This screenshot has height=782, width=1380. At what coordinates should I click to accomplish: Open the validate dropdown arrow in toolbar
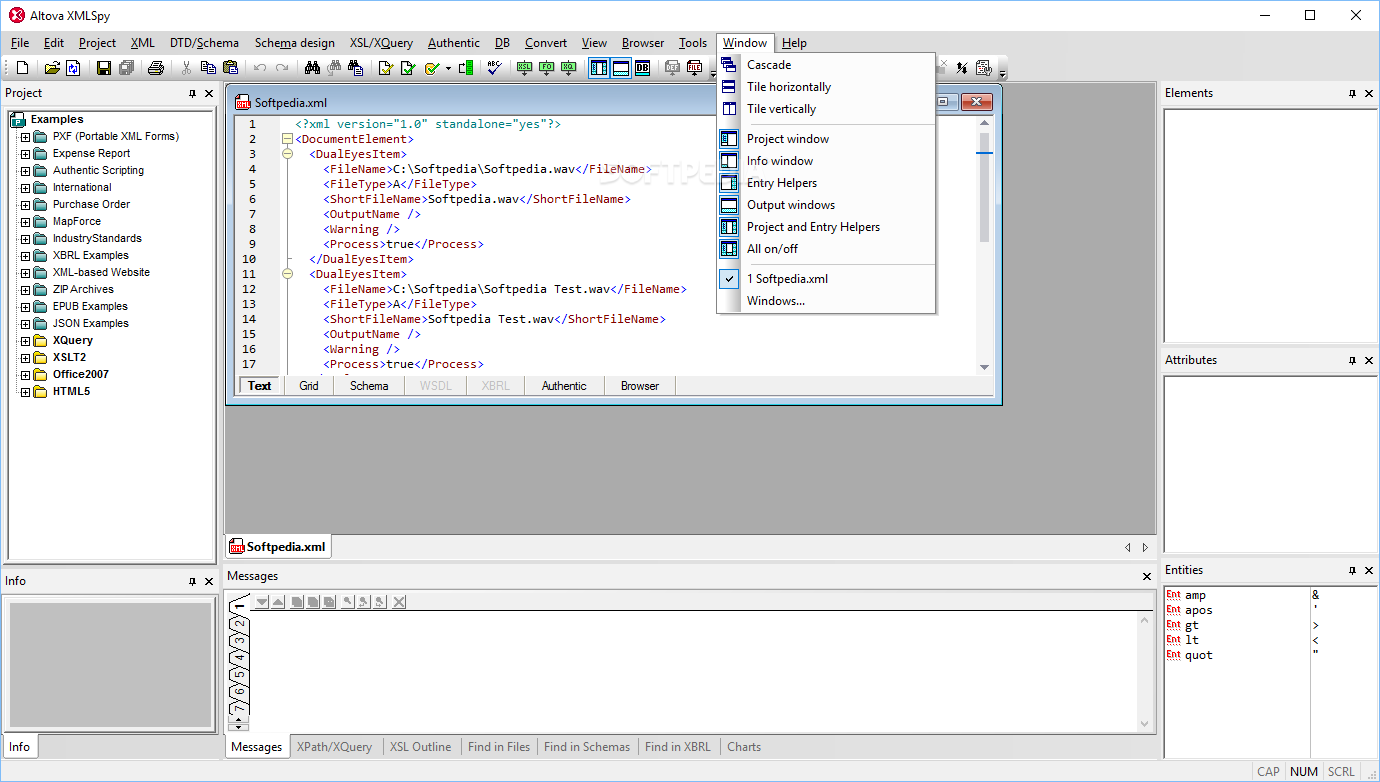(x=448, y=68)
